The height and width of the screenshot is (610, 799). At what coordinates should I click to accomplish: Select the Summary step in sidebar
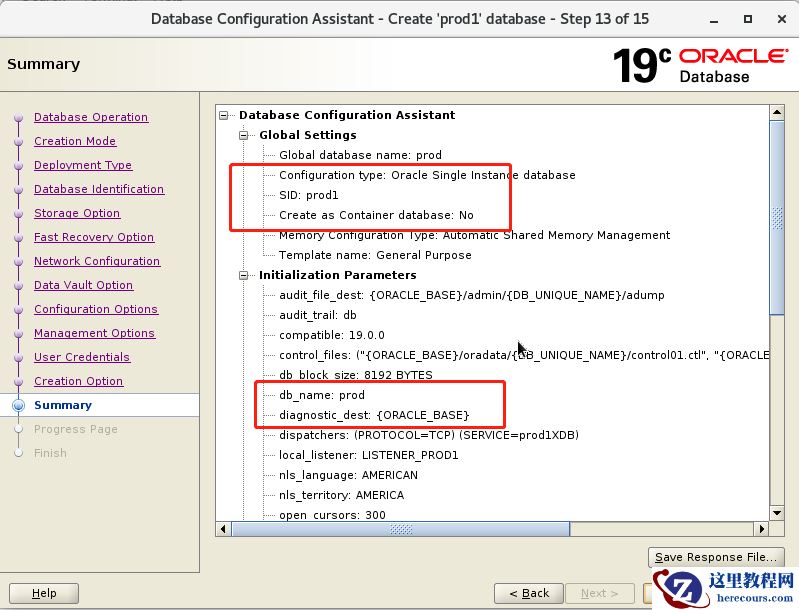tap(63, 405)
